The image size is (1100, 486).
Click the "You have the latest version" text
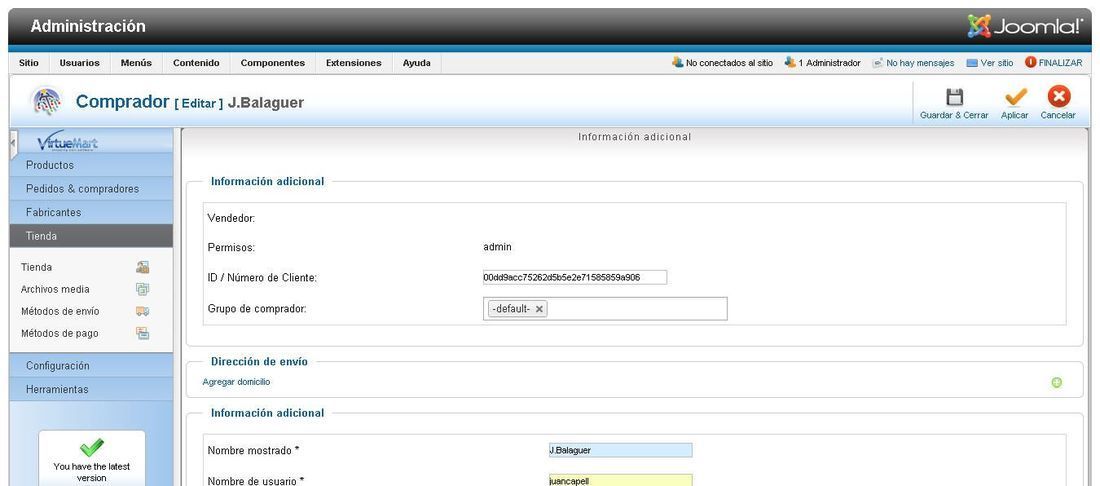pos(91,472)
